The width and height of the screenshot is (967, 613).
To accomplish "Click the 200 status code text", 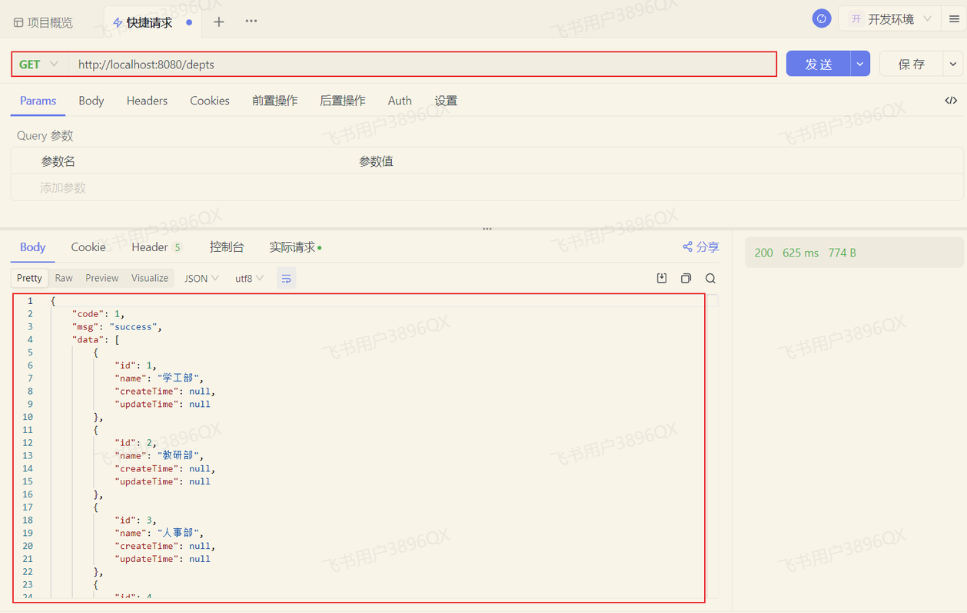I will [763, 253].
